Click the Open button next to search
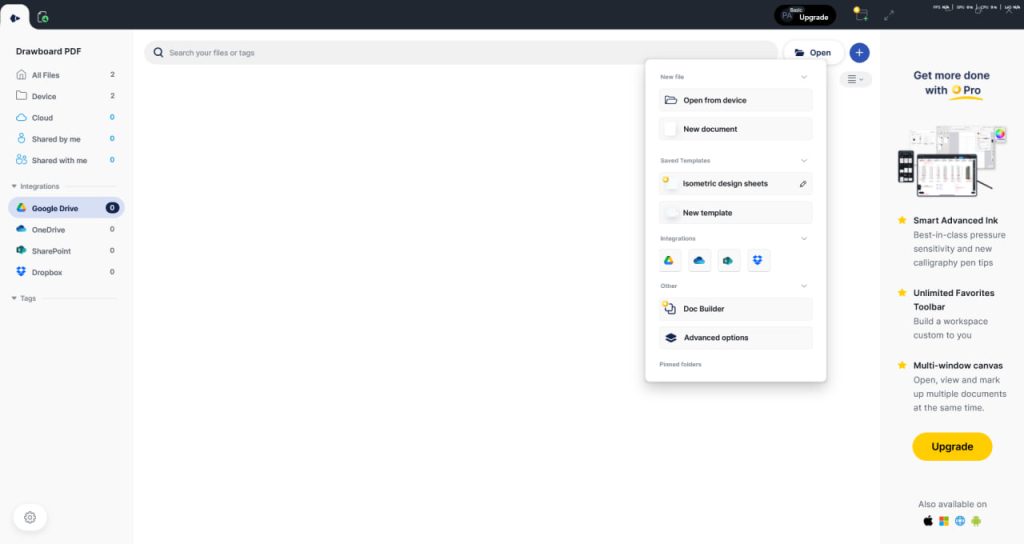Image resolution: width=1024 pixels, height=544 pixels. click(812, 53)
